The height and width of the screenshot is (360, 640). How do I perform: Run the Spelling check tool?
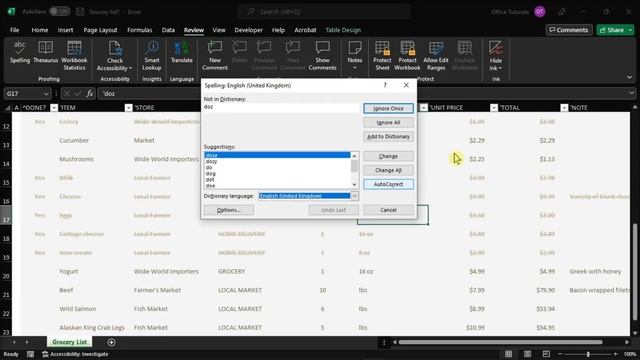(20, 52)
